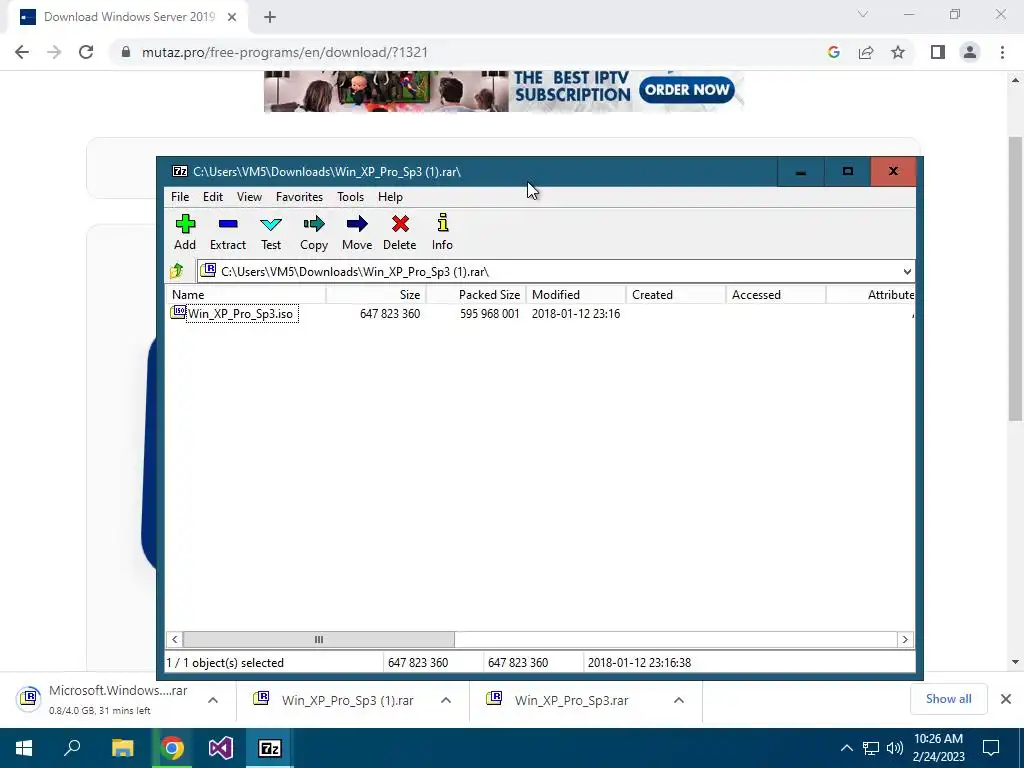Sort by Created column header
The width and height of the screenshot is (1024, 768).
676,295
